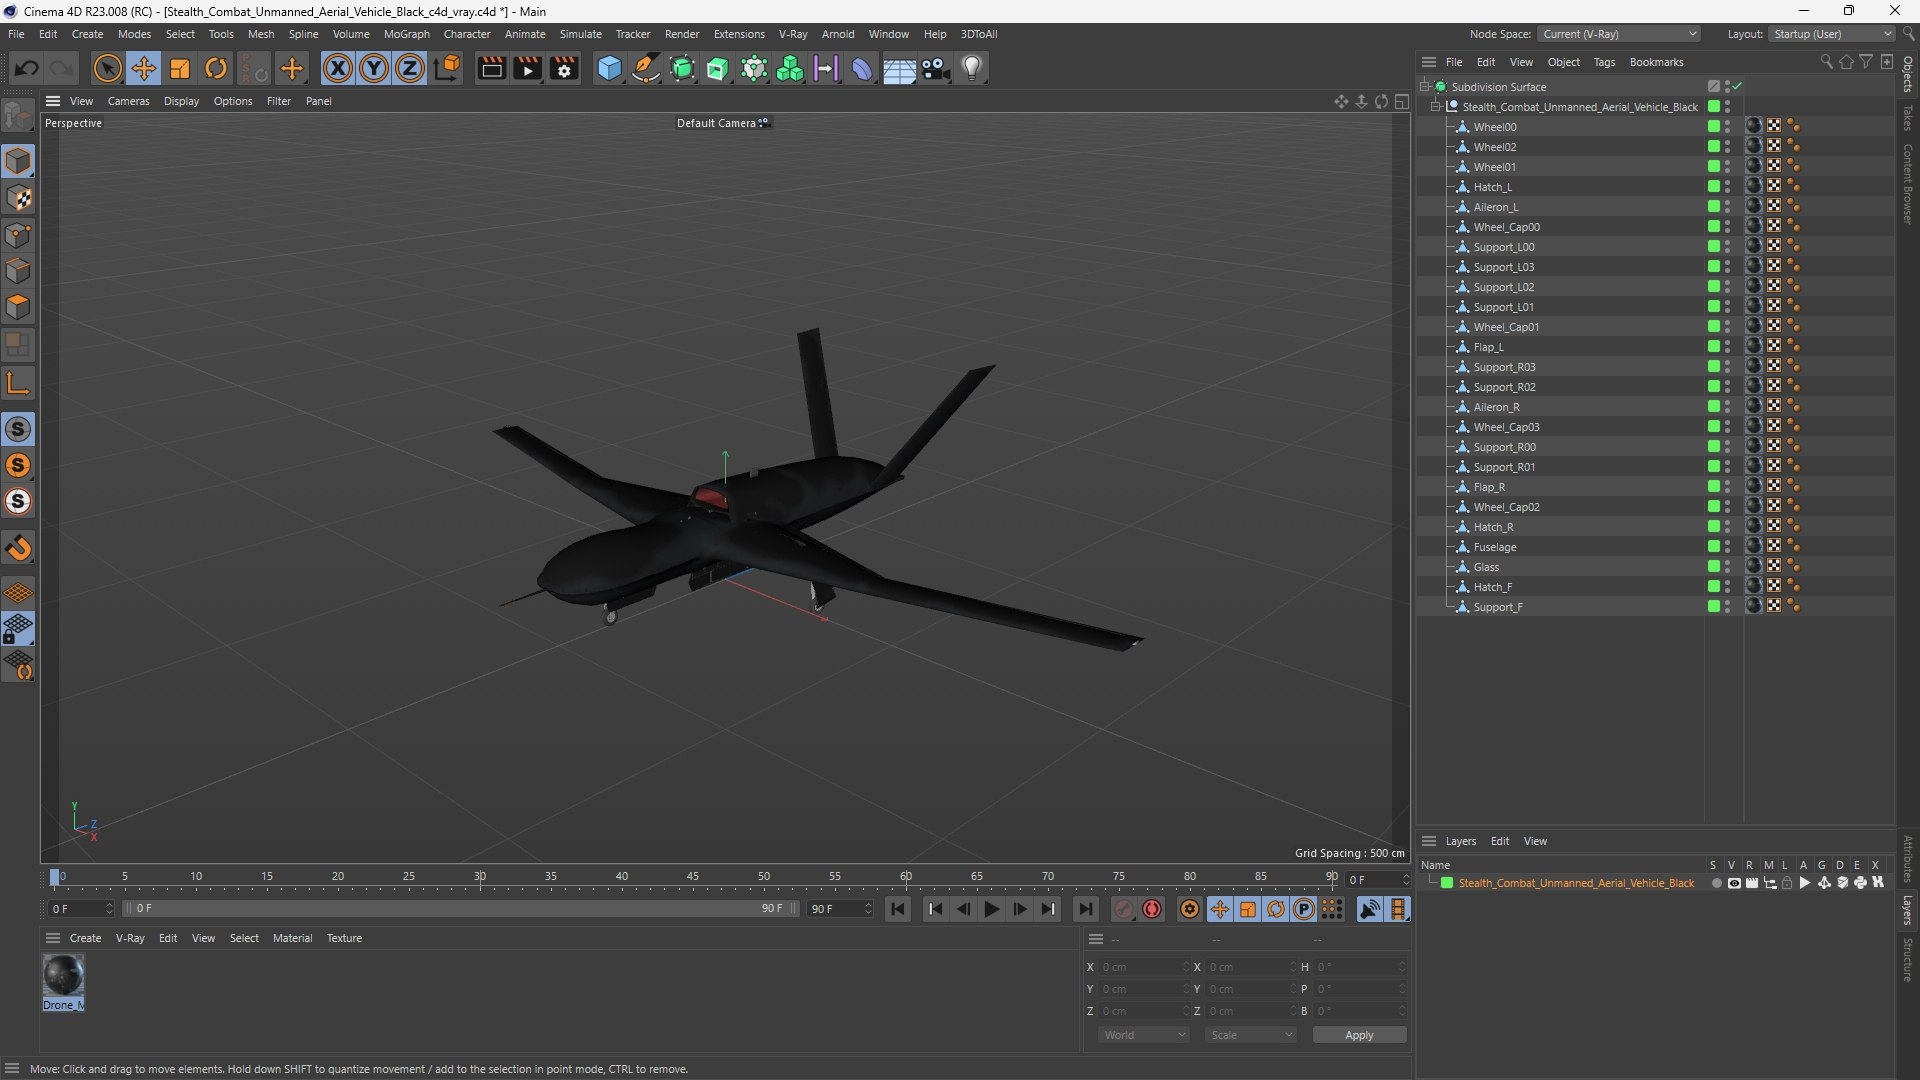The width and height of the screenshot is (1920, 1080).
Task: Click the Spline Pen tool icon
Action: coord(646,68)
